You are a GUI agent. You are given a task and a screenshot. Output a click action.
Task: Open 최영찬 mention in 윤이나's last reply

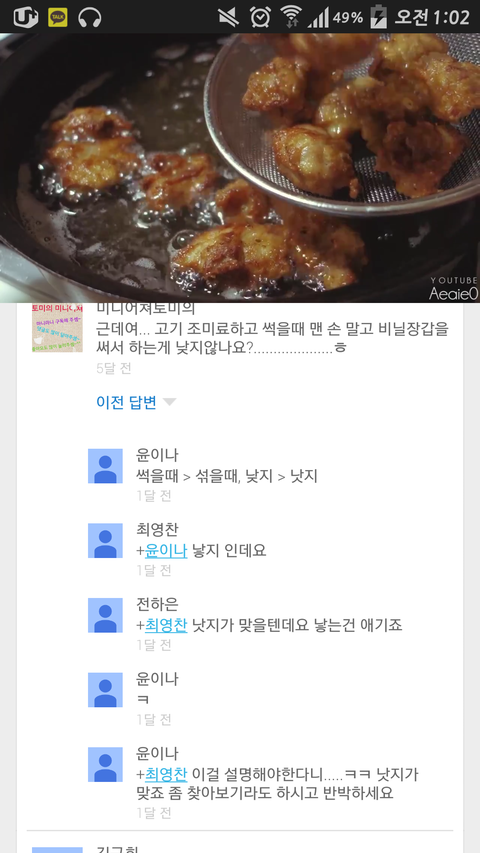166,774
